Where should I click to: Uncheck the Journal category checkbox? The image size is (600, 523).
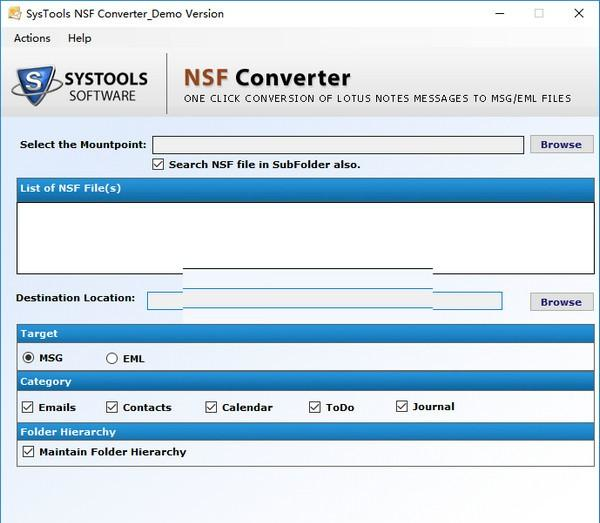point(402,406)
